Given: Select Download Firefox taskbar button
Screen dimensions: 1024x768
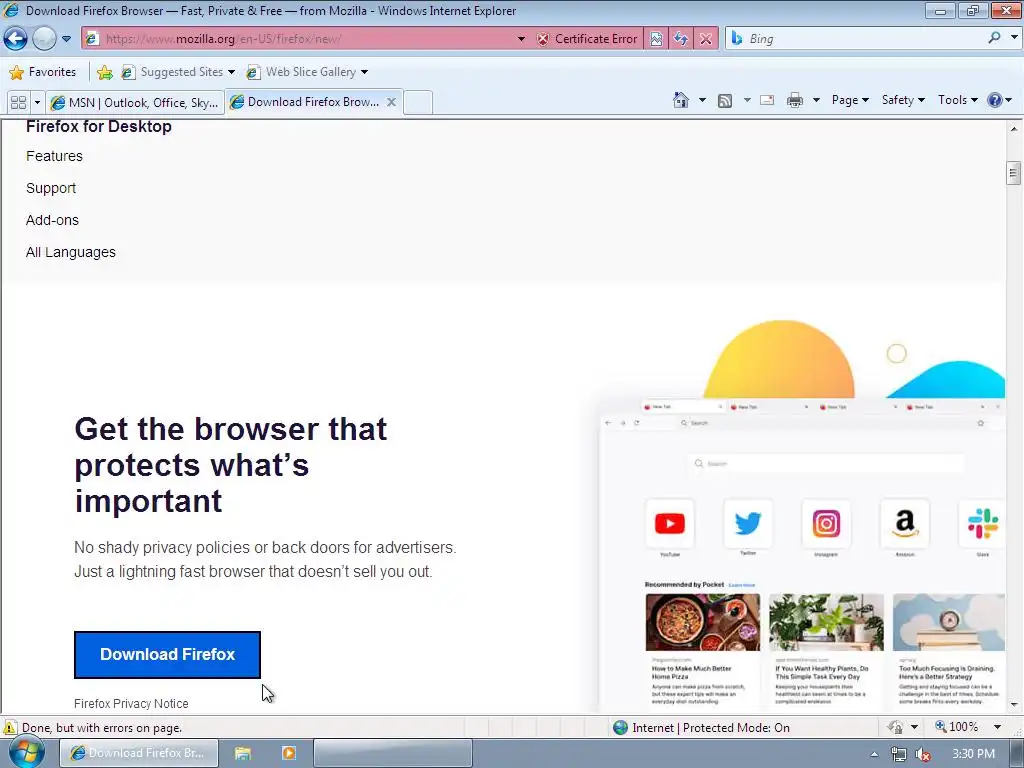Looking at the screenshot, I should click(139, 753).
